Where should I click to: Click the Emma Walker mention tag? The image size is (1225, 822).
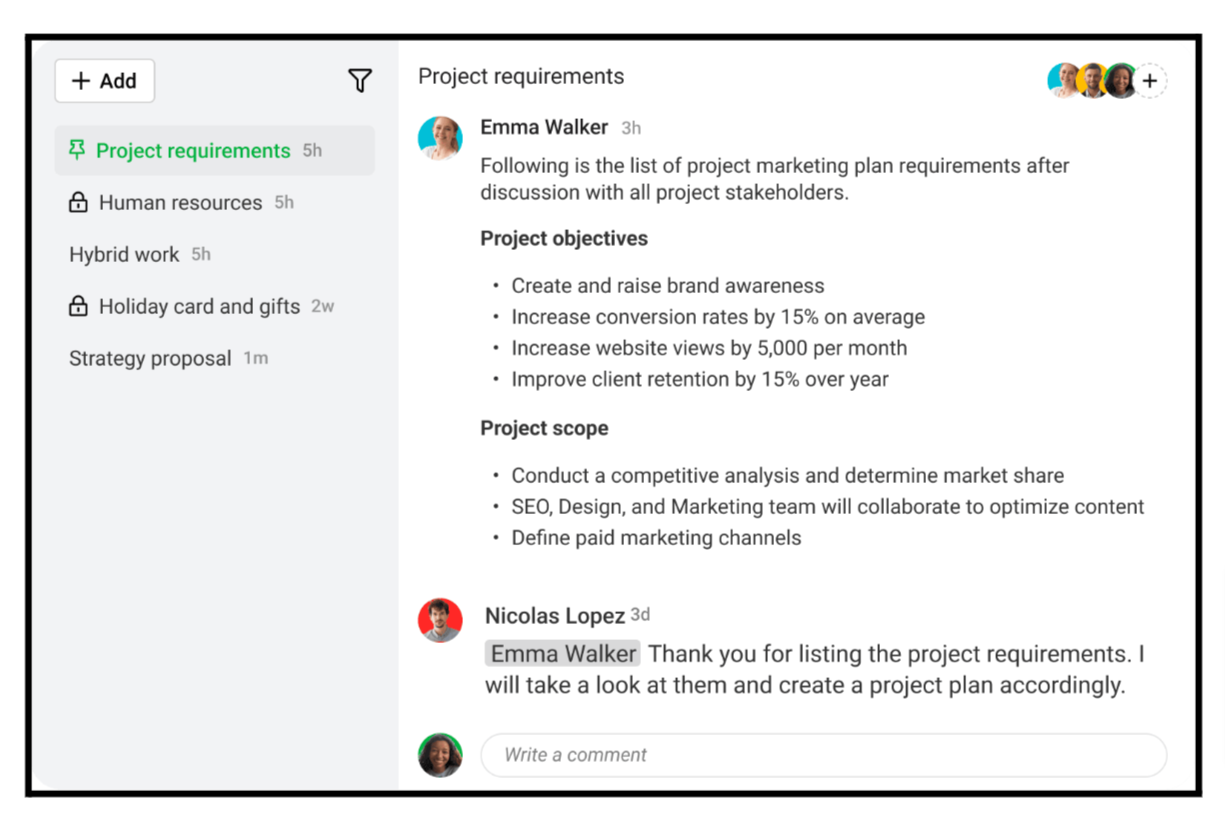pos(563,654)
